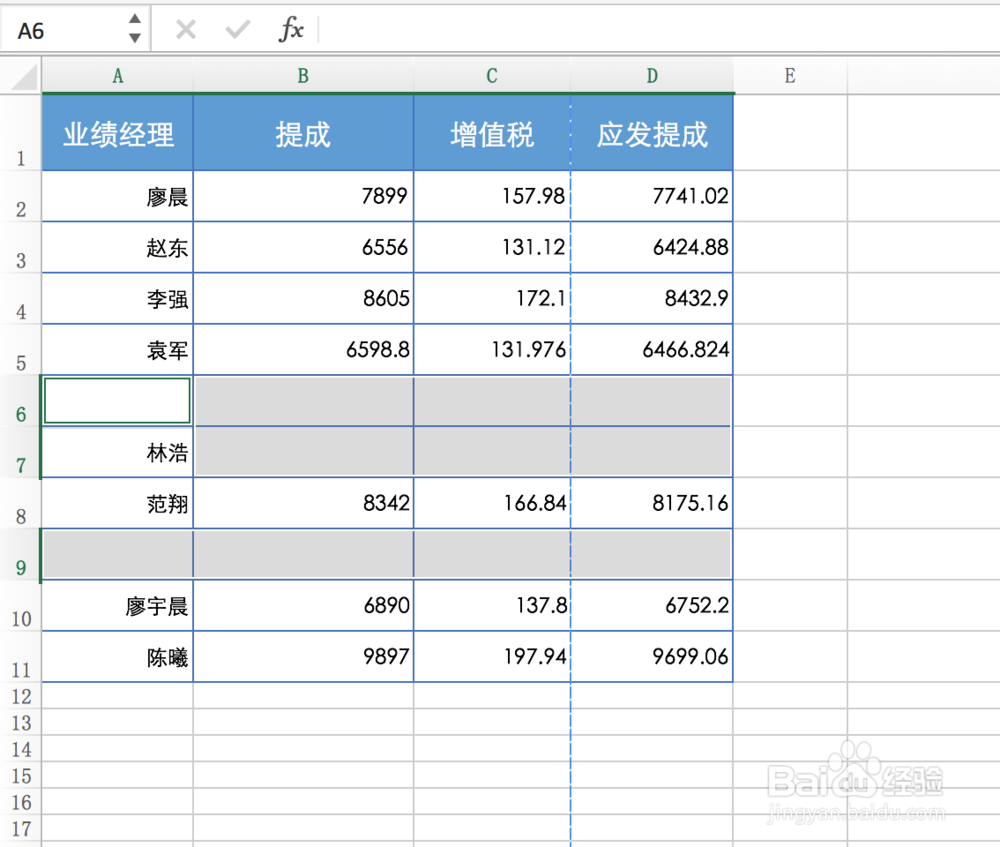Image resolution: width=1000 pixels, height=847 pixels.
Task: Click the Insert Function fx icon
Action: (291, 29)
